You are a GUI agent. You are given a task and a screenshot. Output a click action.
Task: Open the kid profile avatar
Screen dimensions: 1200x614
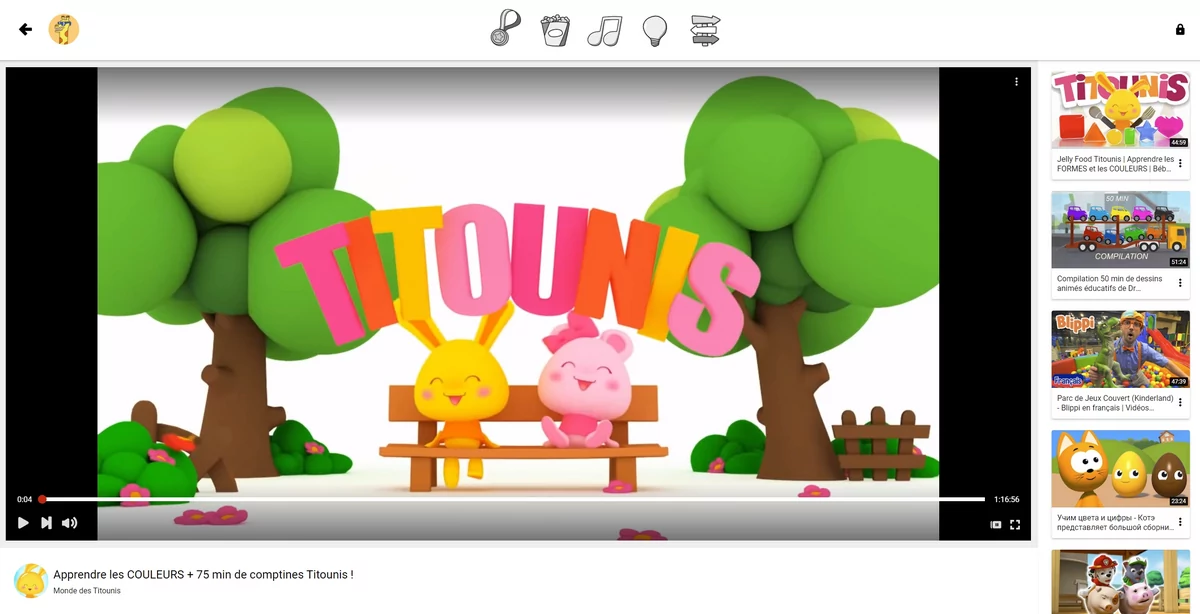click(64, 30)
